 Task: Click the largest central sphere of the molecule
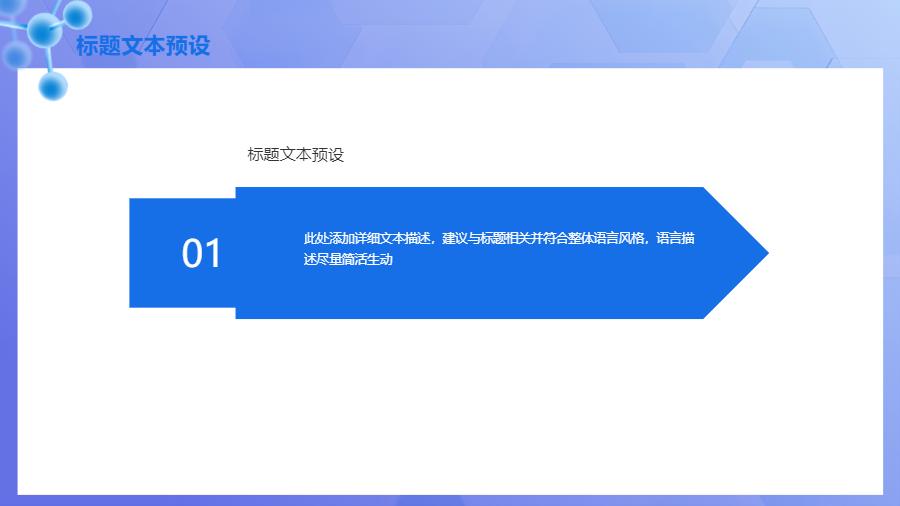pyautogui.click(x=44, y=32)
